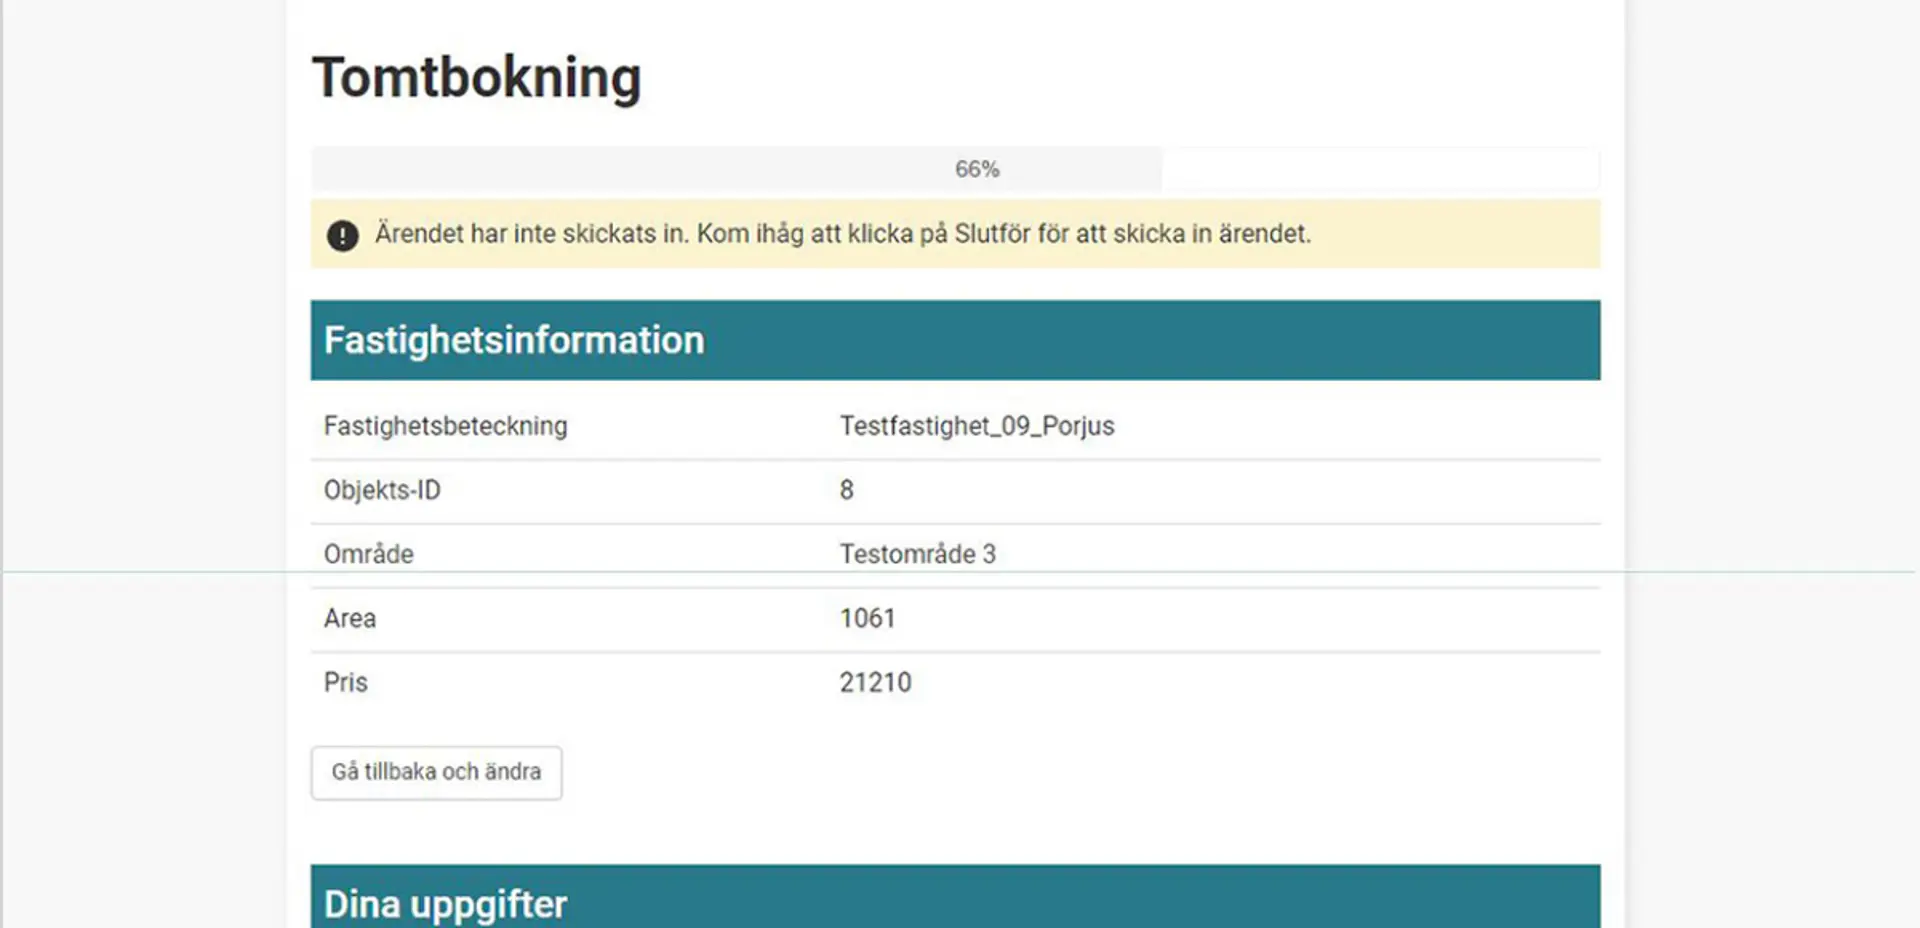Click the Område row label
This screenshot has width=1920, height=928.
click(368, 553)
